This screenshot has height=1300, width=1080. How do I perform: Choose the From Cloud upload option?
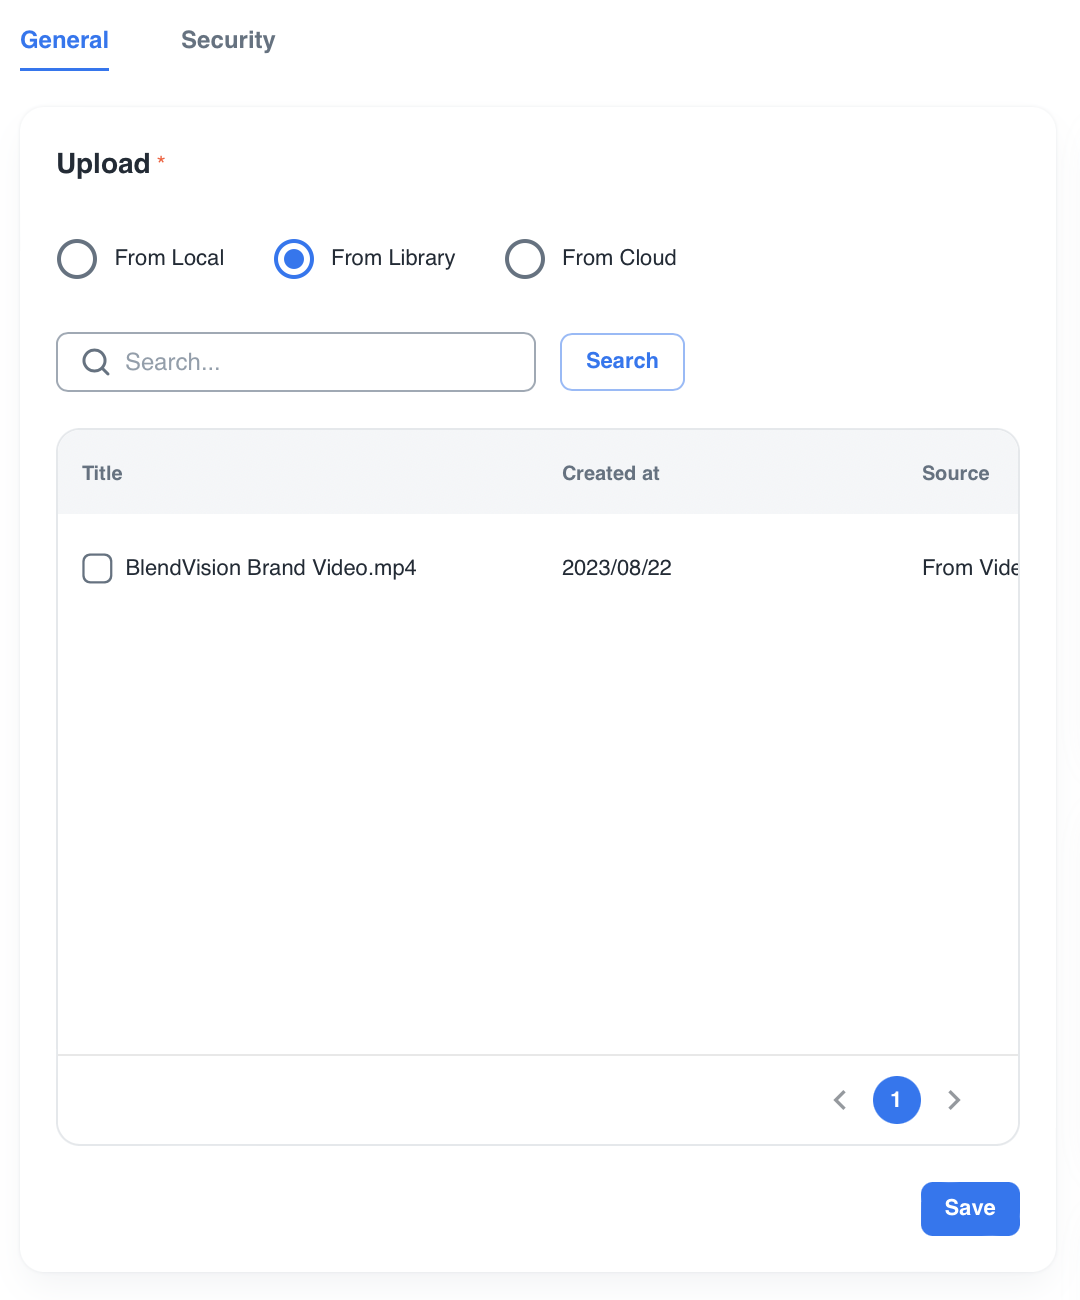(x=525, y=259)
